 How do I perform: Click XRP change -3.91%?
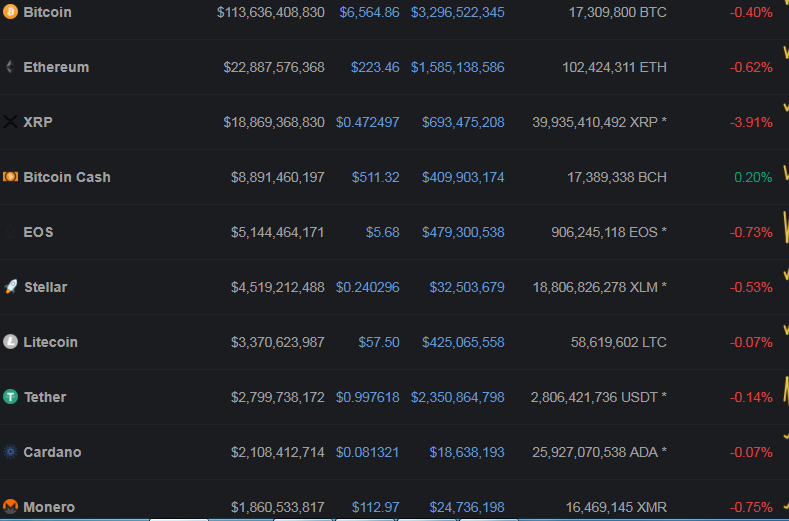click(751, 122)
